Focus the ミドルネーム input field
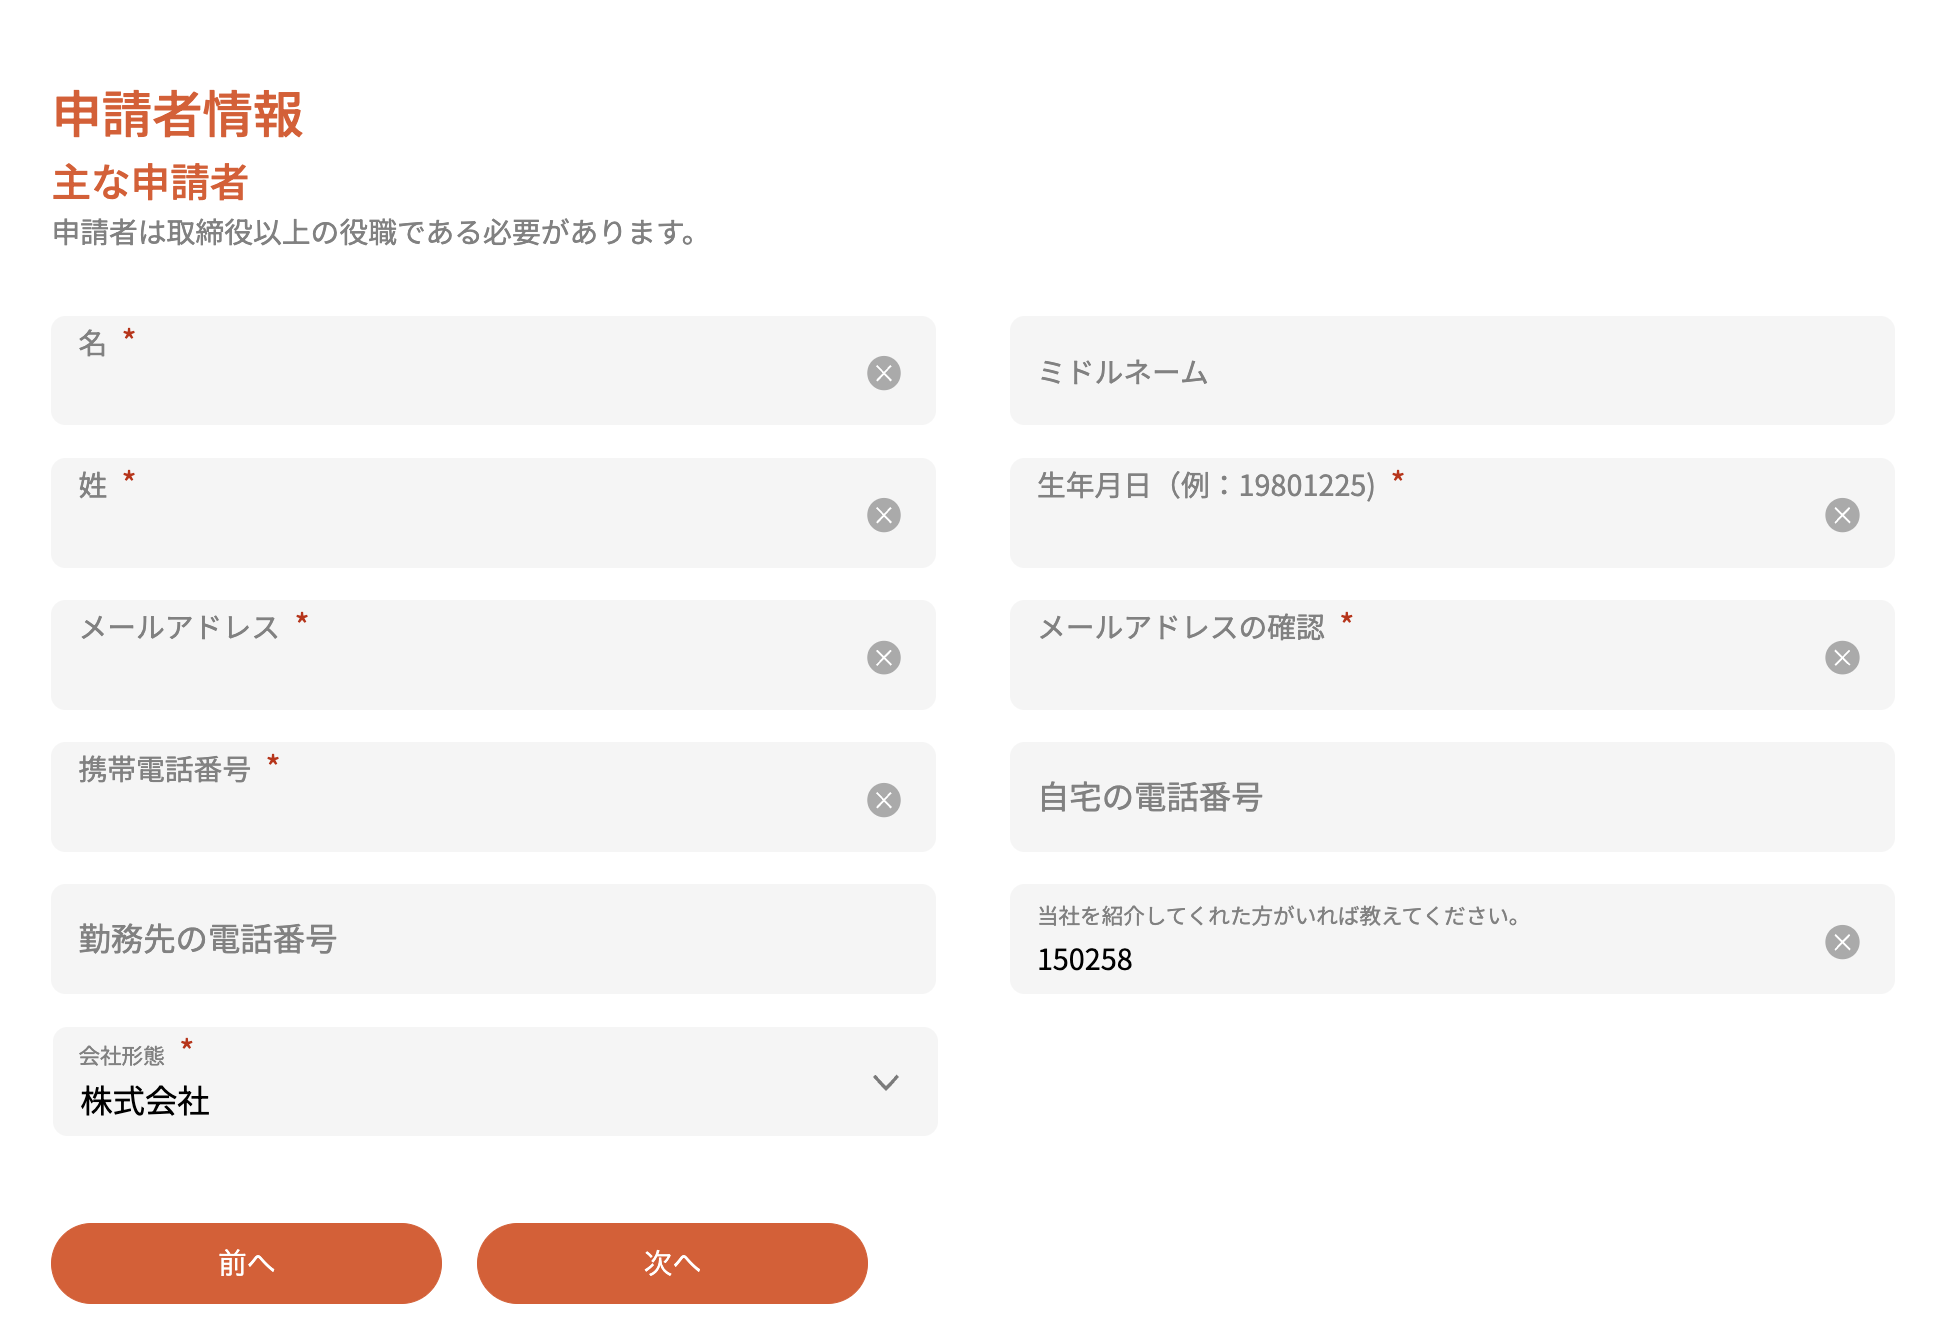This screenshot has height=1344, width=1946. (1452, 371)
